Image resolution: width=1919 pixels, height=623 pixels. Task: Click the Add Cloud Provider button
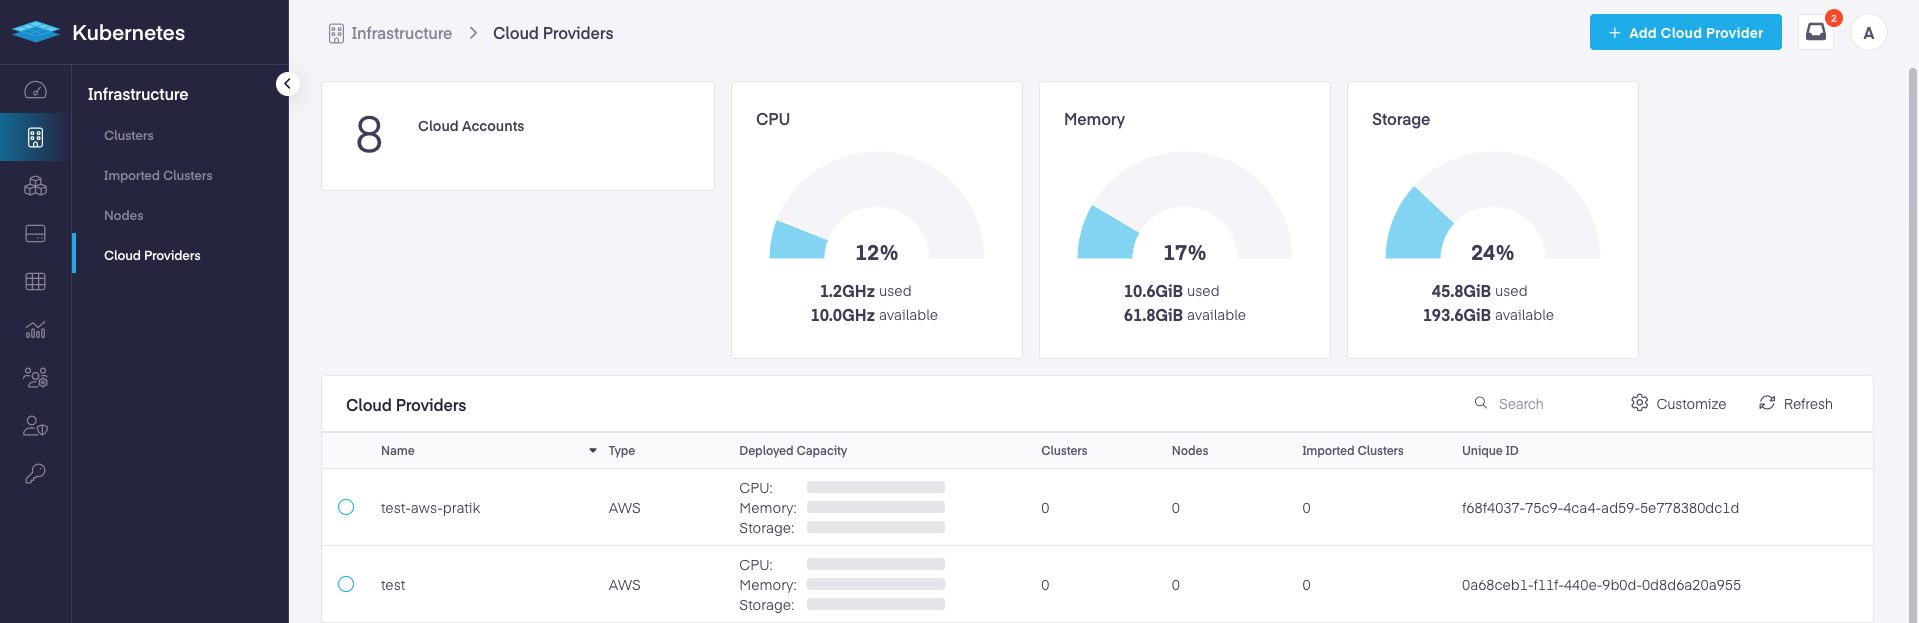point(1685,32)
